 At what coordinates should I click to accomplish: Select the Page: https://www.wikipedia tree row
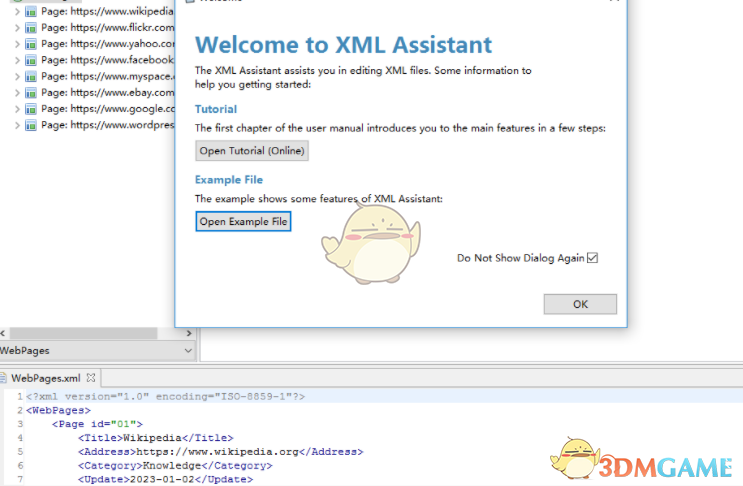point(108,11)
